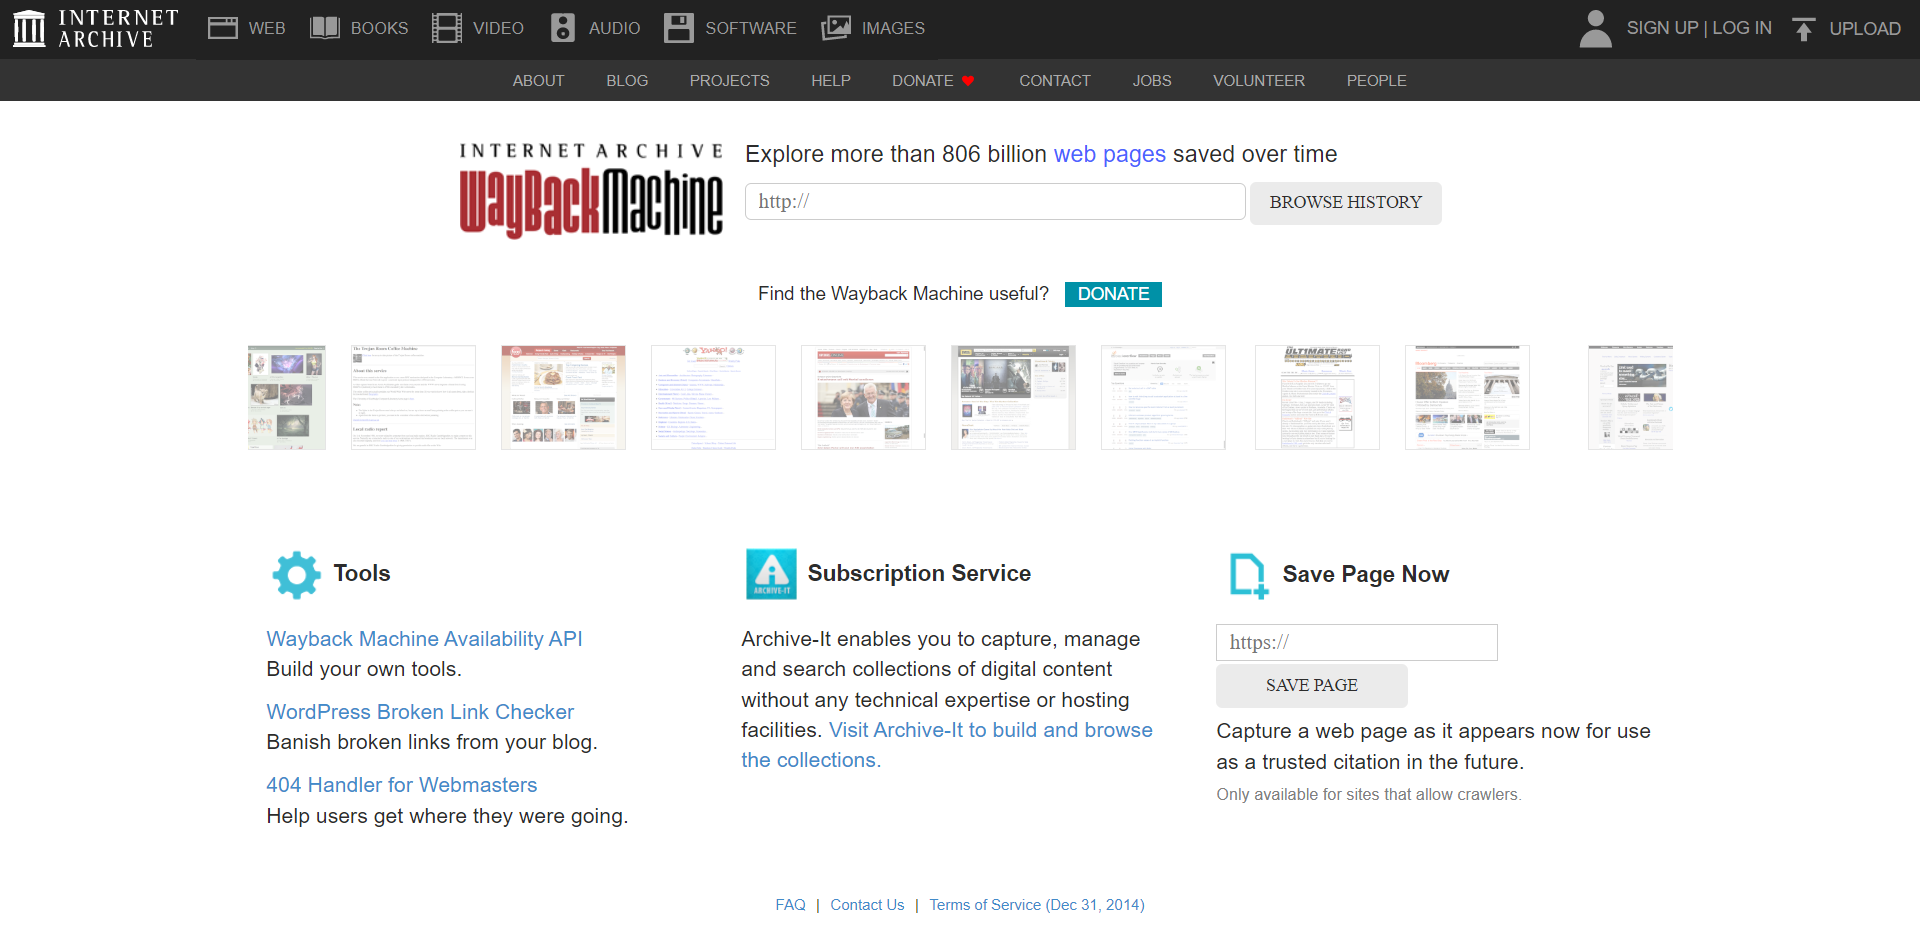This screenshot has height=934, width=1920.
Task: Focus the https:// Save Page field
Action: coord(1357,642)
